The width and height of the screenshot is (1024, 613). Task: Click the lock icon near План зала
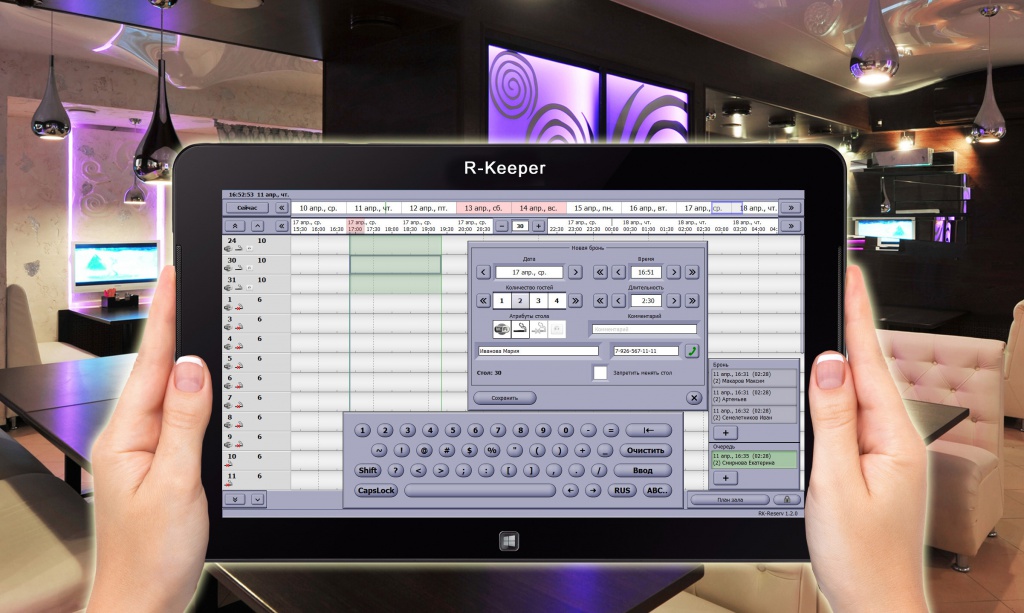click(x=786, y=499)
